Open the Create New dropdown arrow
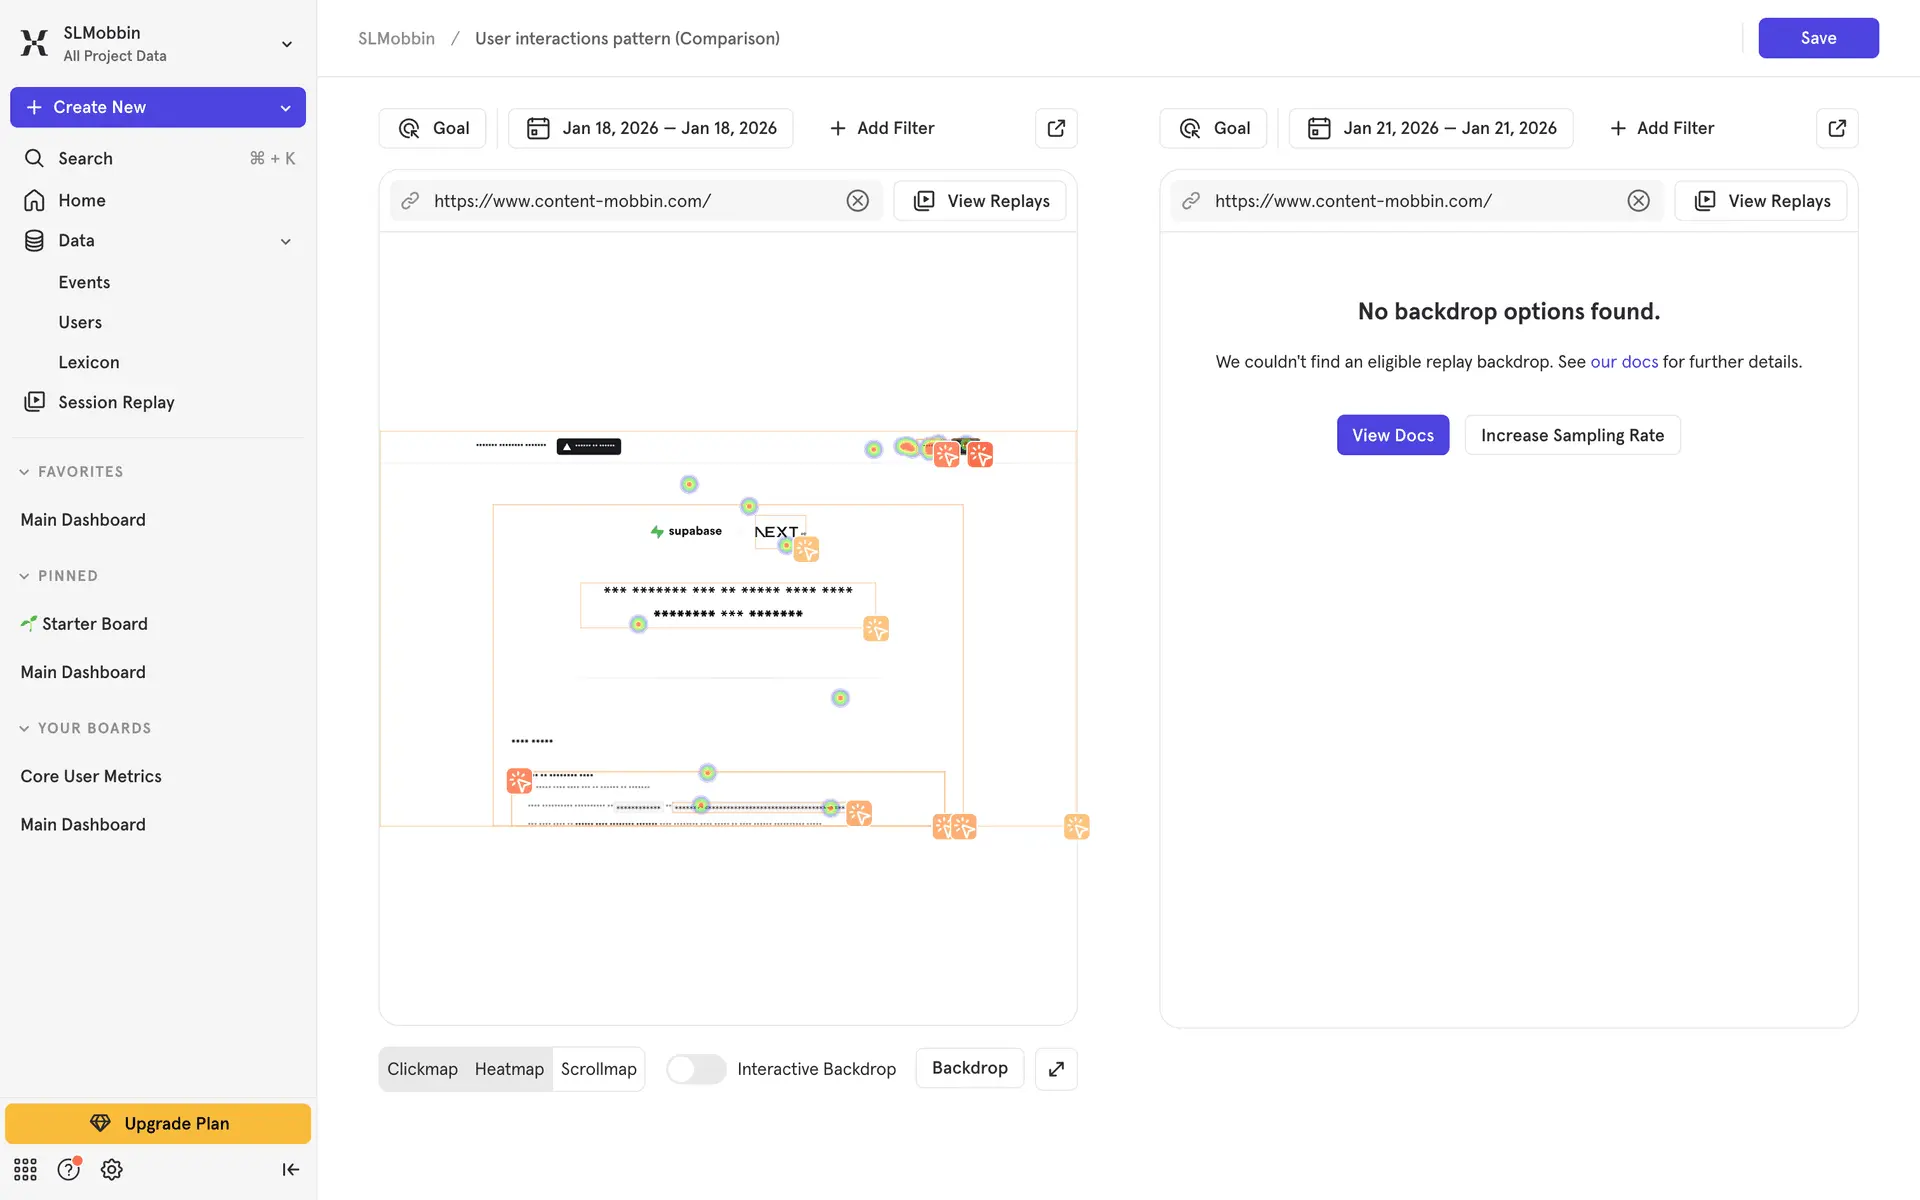 (286, 108)
